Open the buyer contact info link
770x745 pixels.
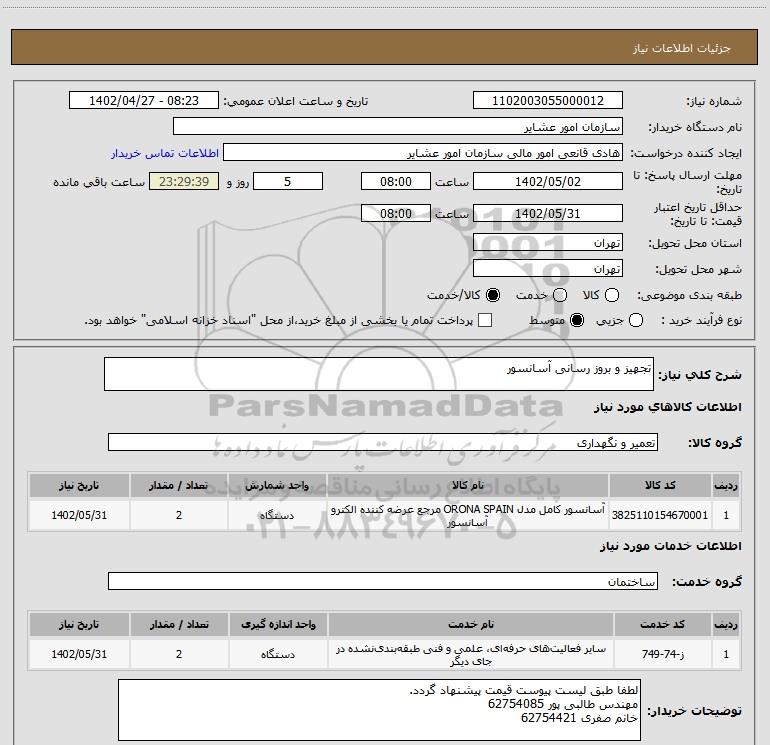[x=165, y=153]
